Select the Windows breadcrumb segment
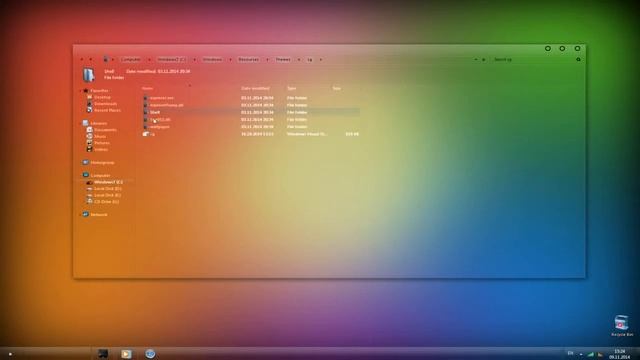The image size is (640, 360). coord(213,60)
